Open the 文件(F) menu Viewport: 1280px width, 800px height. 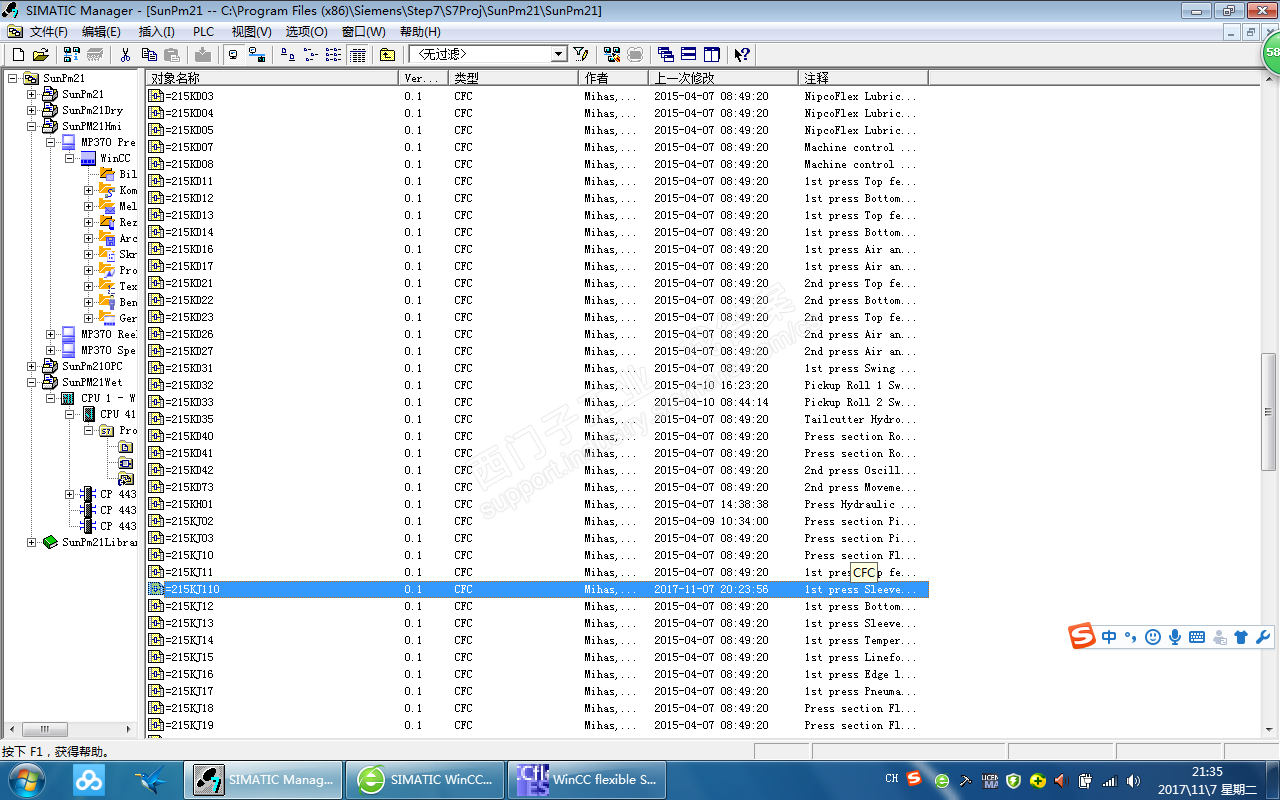pyautogui.click(x=48, y=31)
